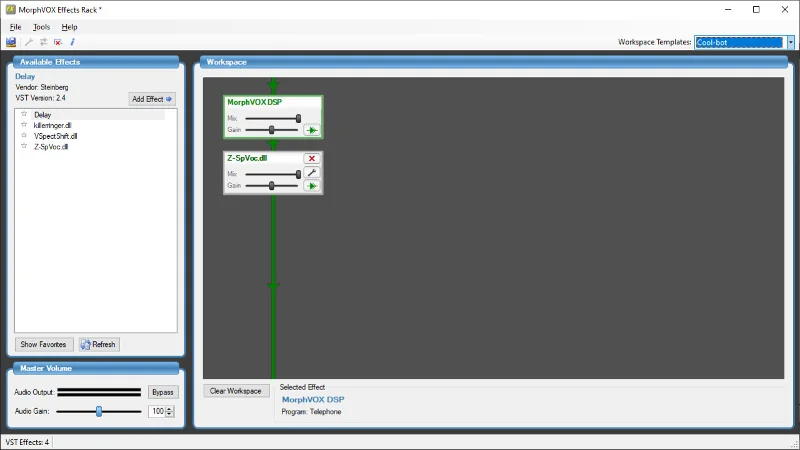The image size is (800, 450).
Task: Click the Add Effect button
Action: click(x=152, y=99)
